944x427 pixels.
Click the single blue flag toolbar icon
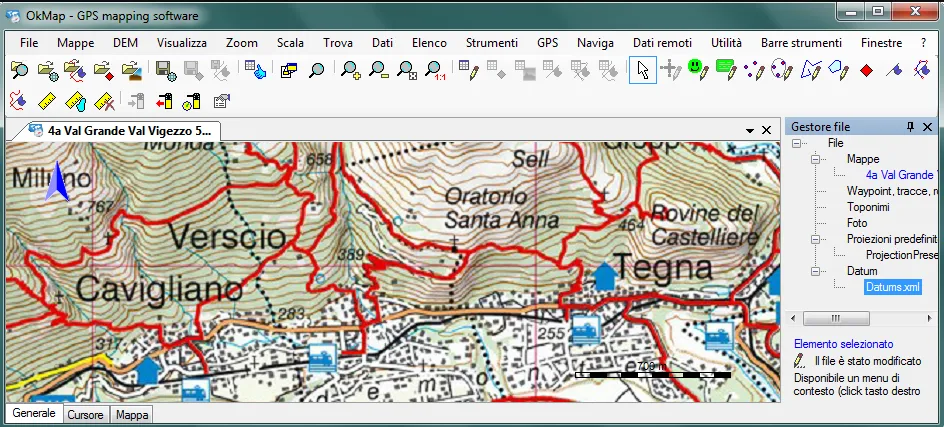(894, 70)
